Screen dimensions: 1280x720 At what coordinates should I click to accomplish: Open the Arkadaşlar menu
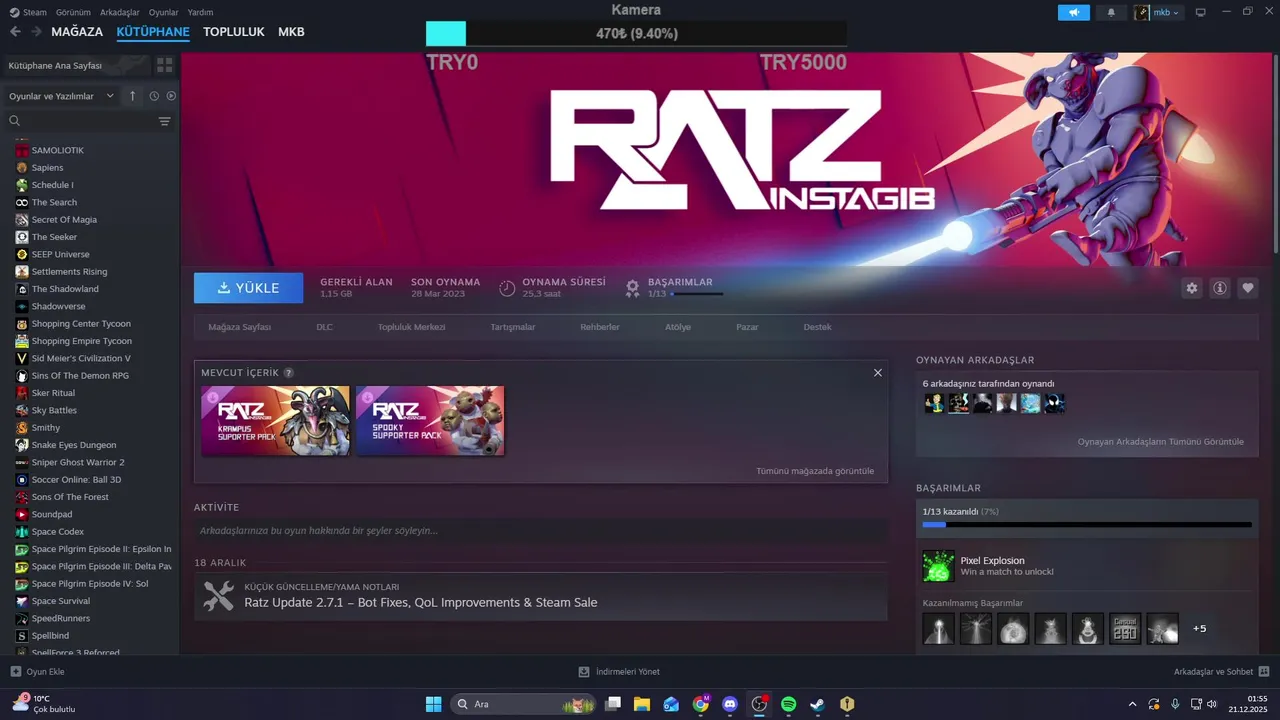click(x=120, y=12)
